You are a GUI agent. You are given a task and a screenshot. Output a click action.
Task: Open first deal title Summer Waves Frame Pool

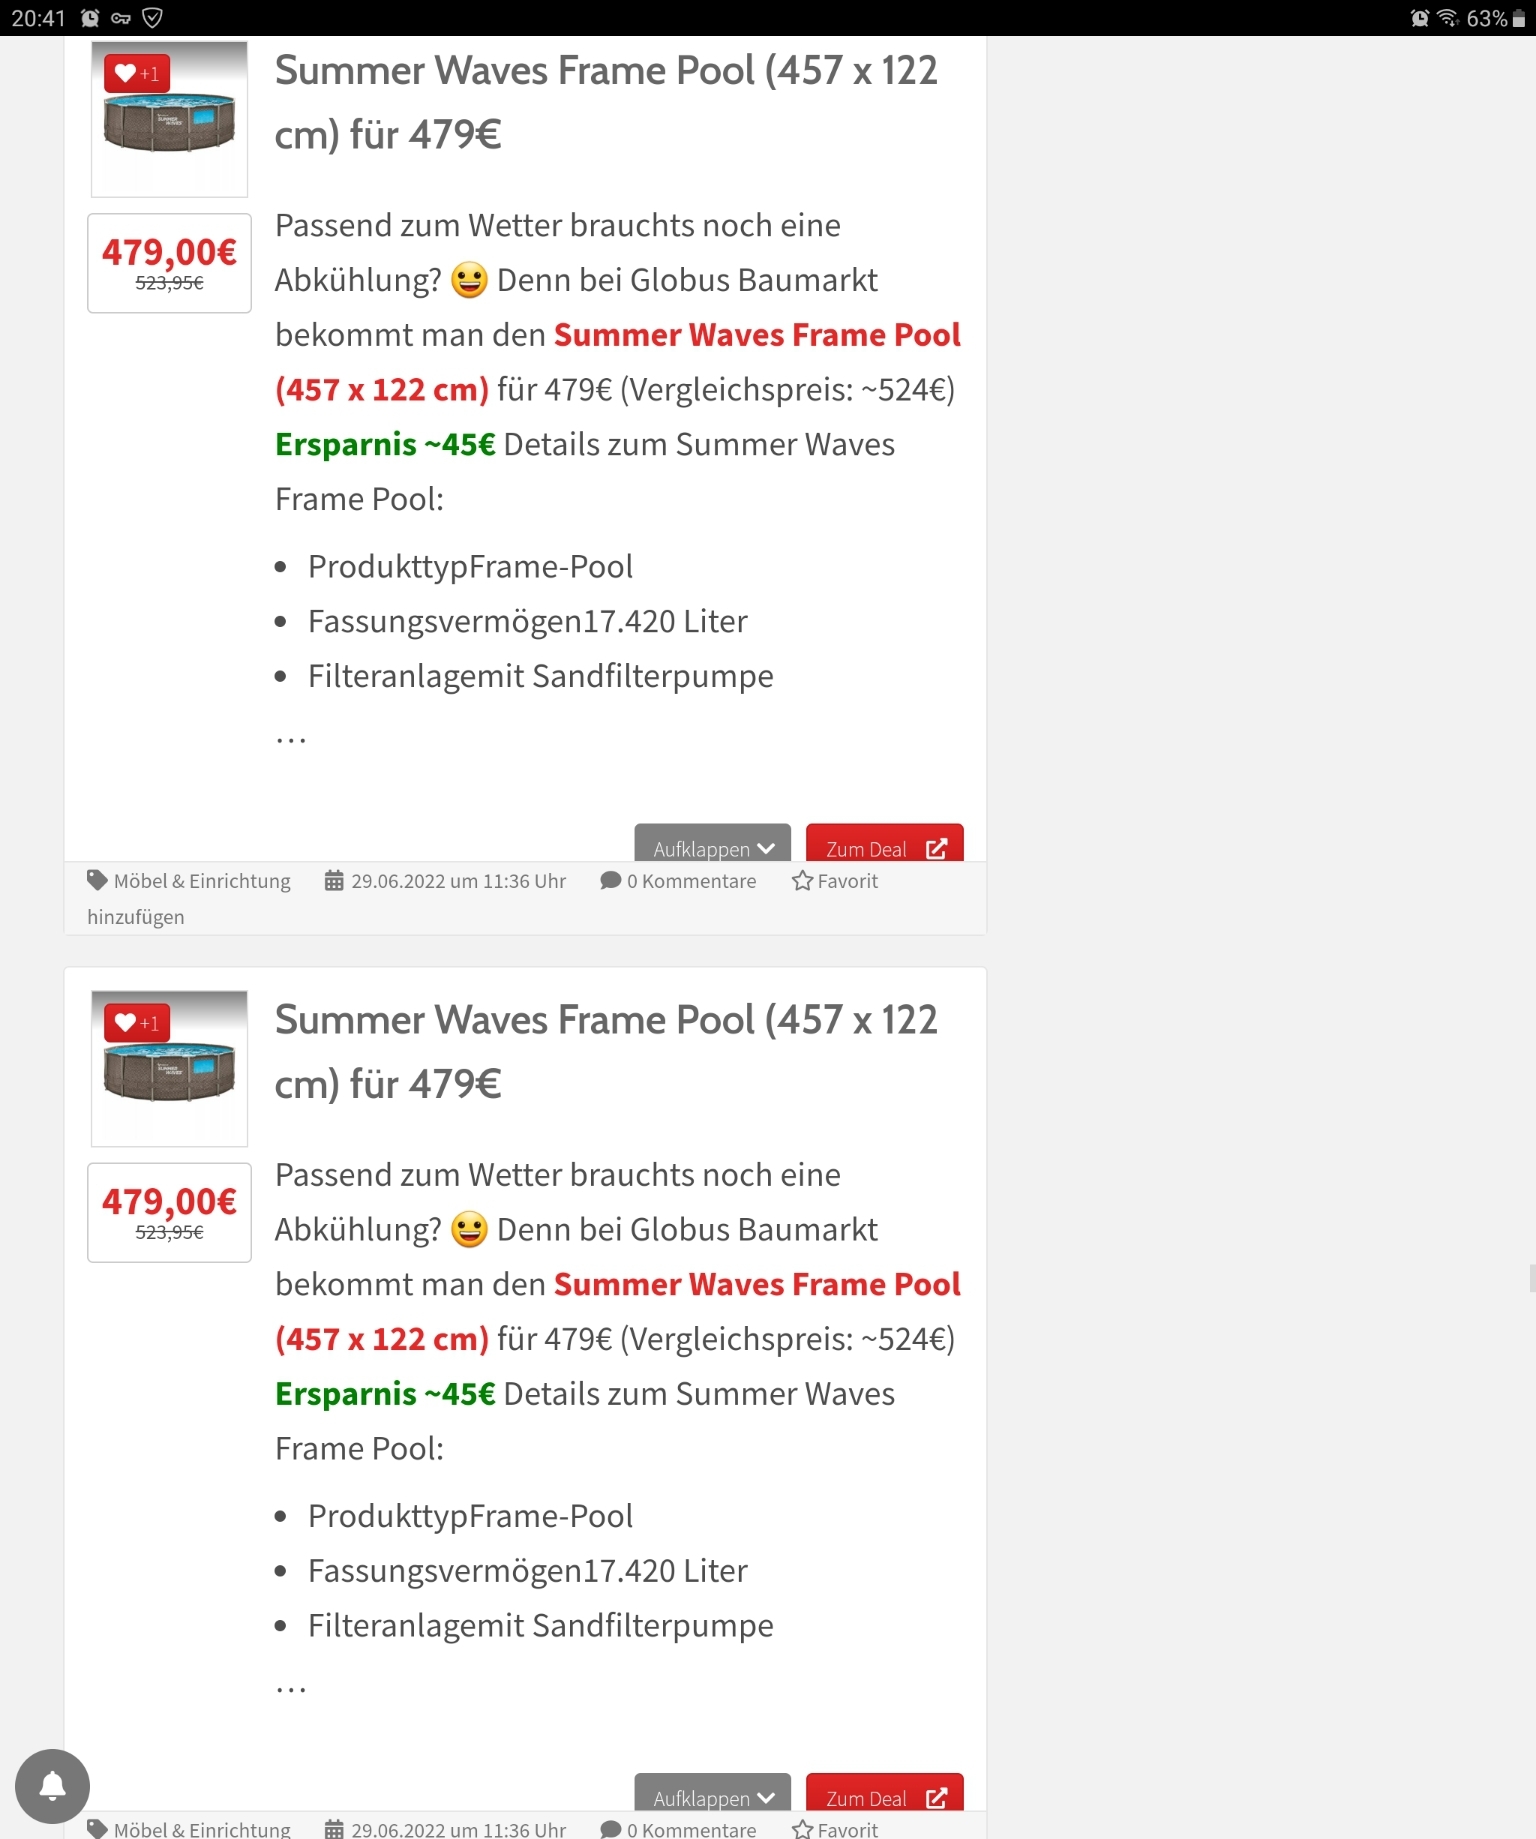[605, 102]
